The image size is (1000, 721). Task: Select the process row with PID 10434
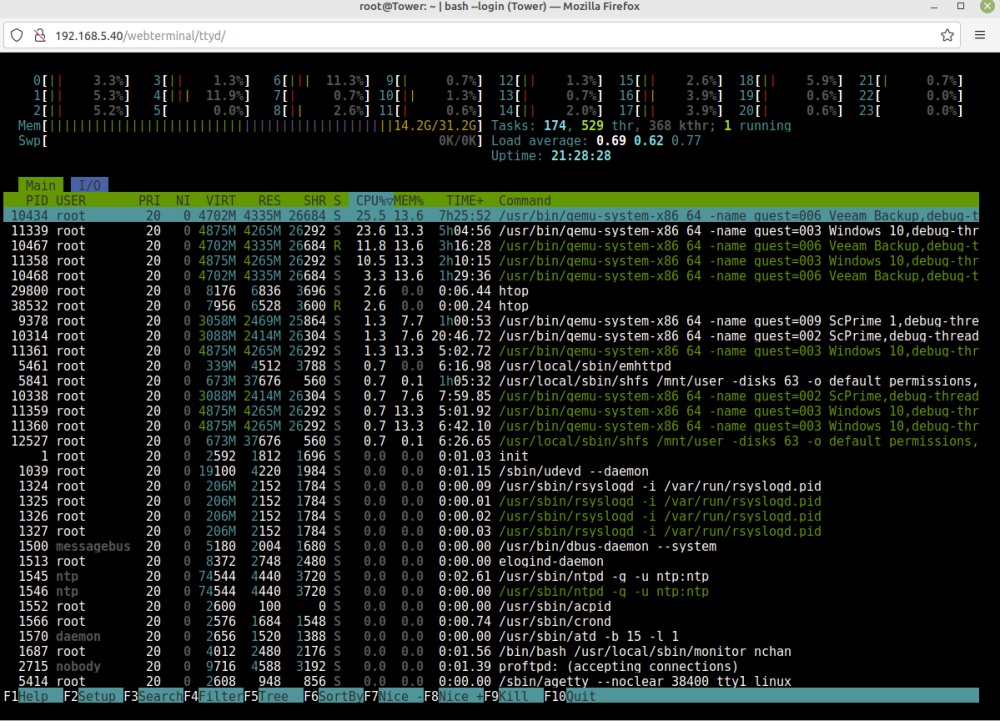click(491, 215)
